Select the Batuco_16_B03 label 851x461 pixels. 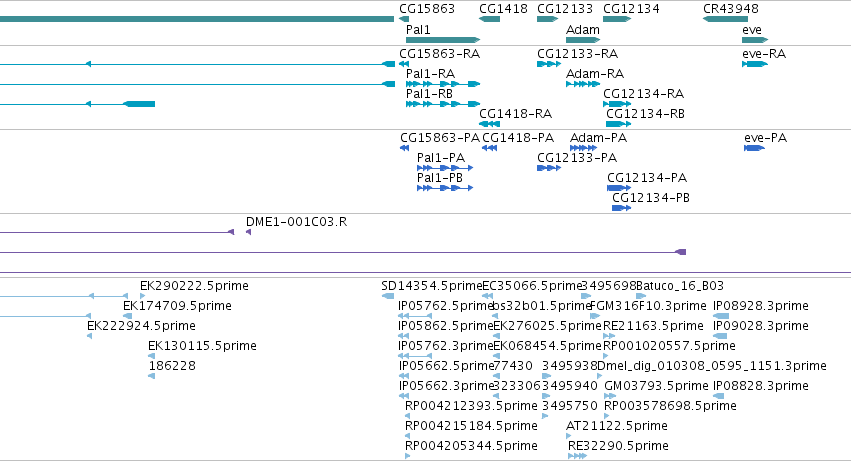680,286
